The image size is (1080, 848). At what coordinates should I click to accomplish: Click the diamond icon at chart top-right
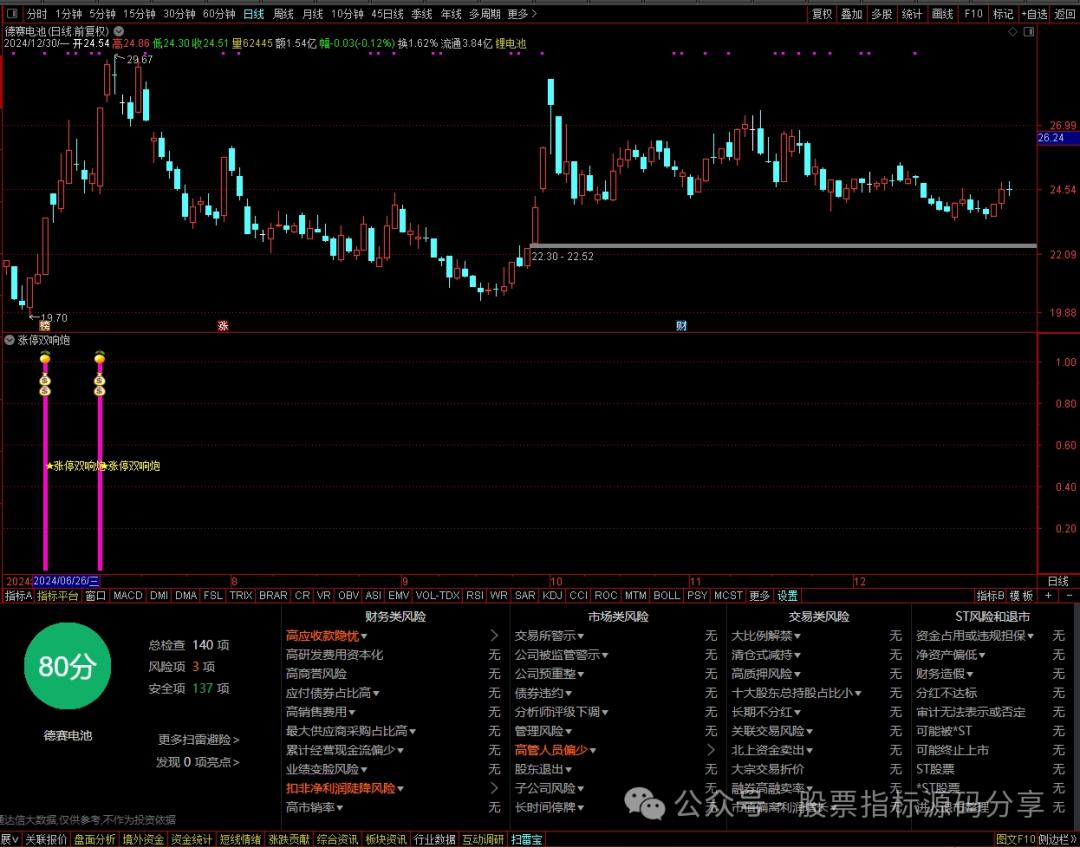[1012, 32]
